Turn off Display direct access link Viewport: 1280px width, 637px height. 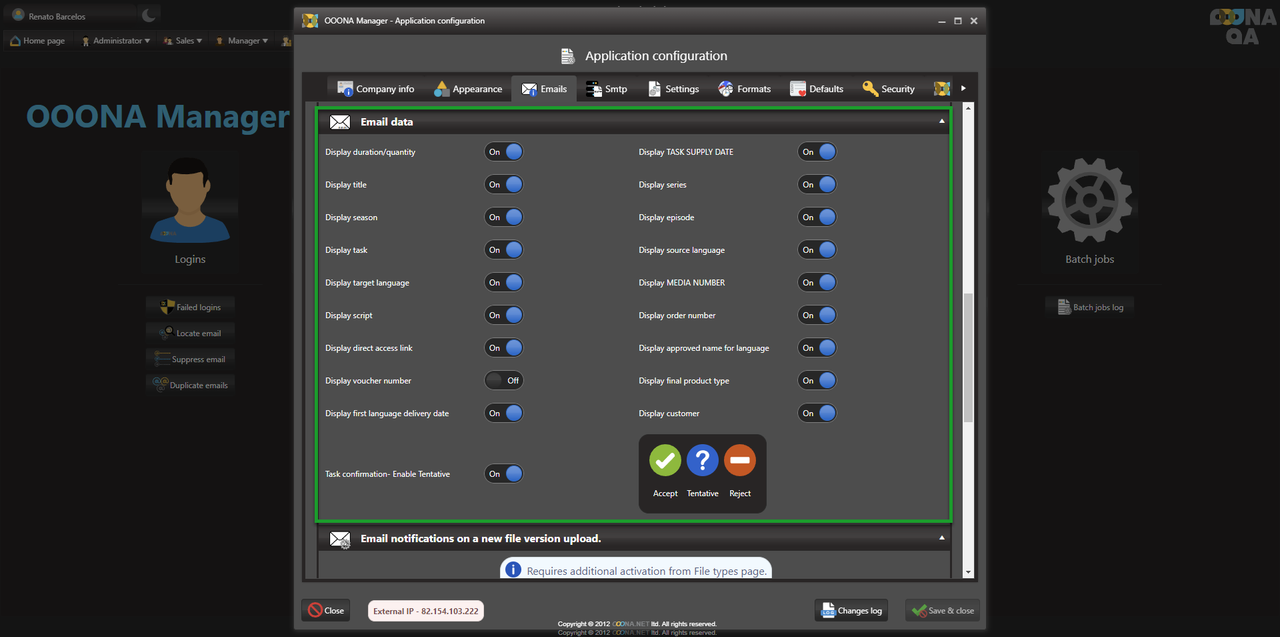point(503,348)
